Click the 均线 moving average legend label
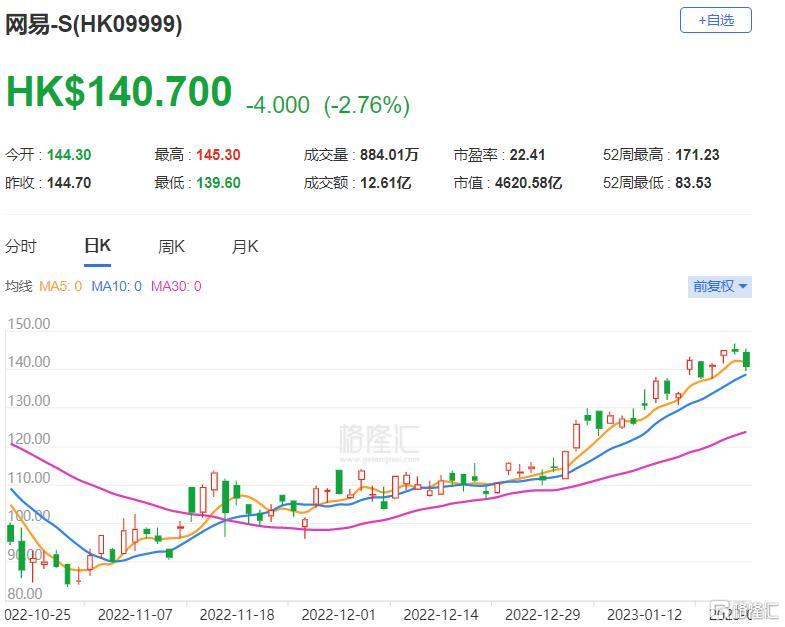Image resolution: width=785 pixels, height=627 pixels. click(19, 286)
